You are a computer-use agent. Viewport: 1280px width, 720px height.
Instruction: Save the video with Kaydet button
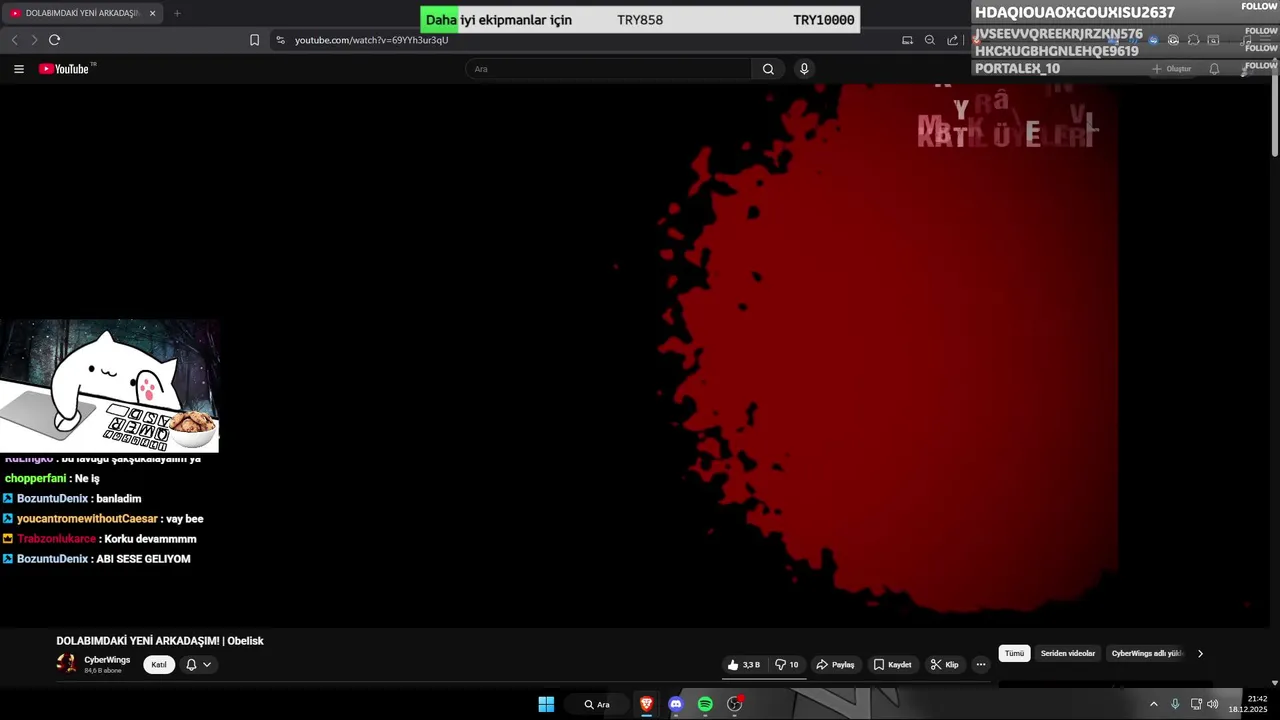[x=892, y=665]
